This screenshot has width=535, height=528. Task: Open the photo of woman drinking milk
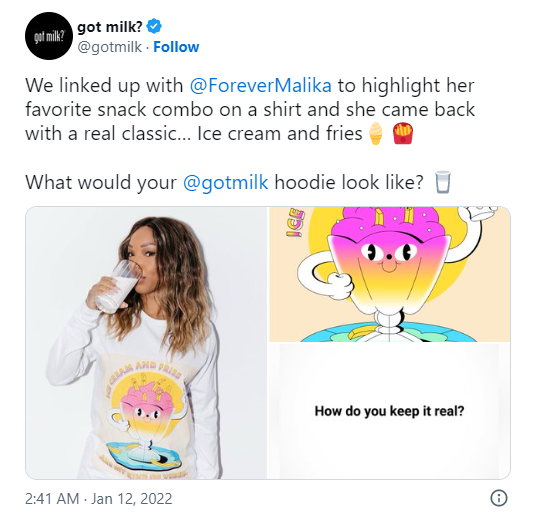tap(146, 343)
